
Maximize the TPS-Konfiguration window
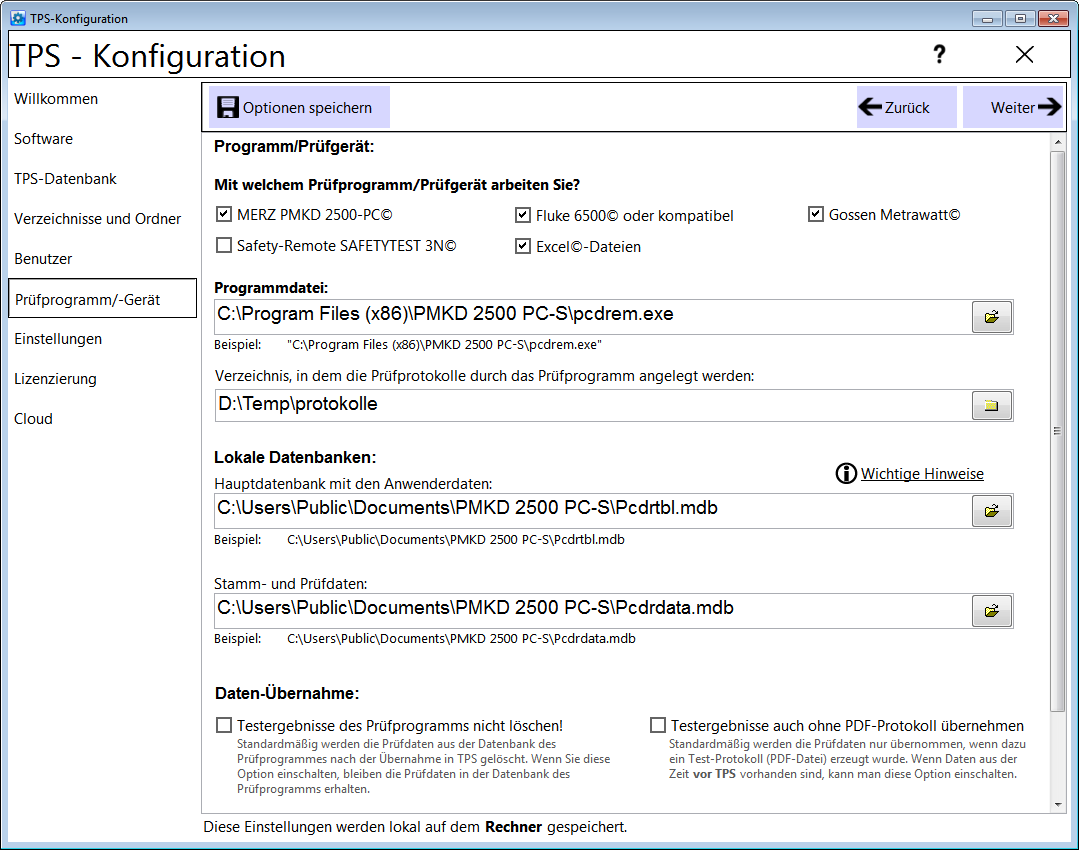(x=1020, y=19)
